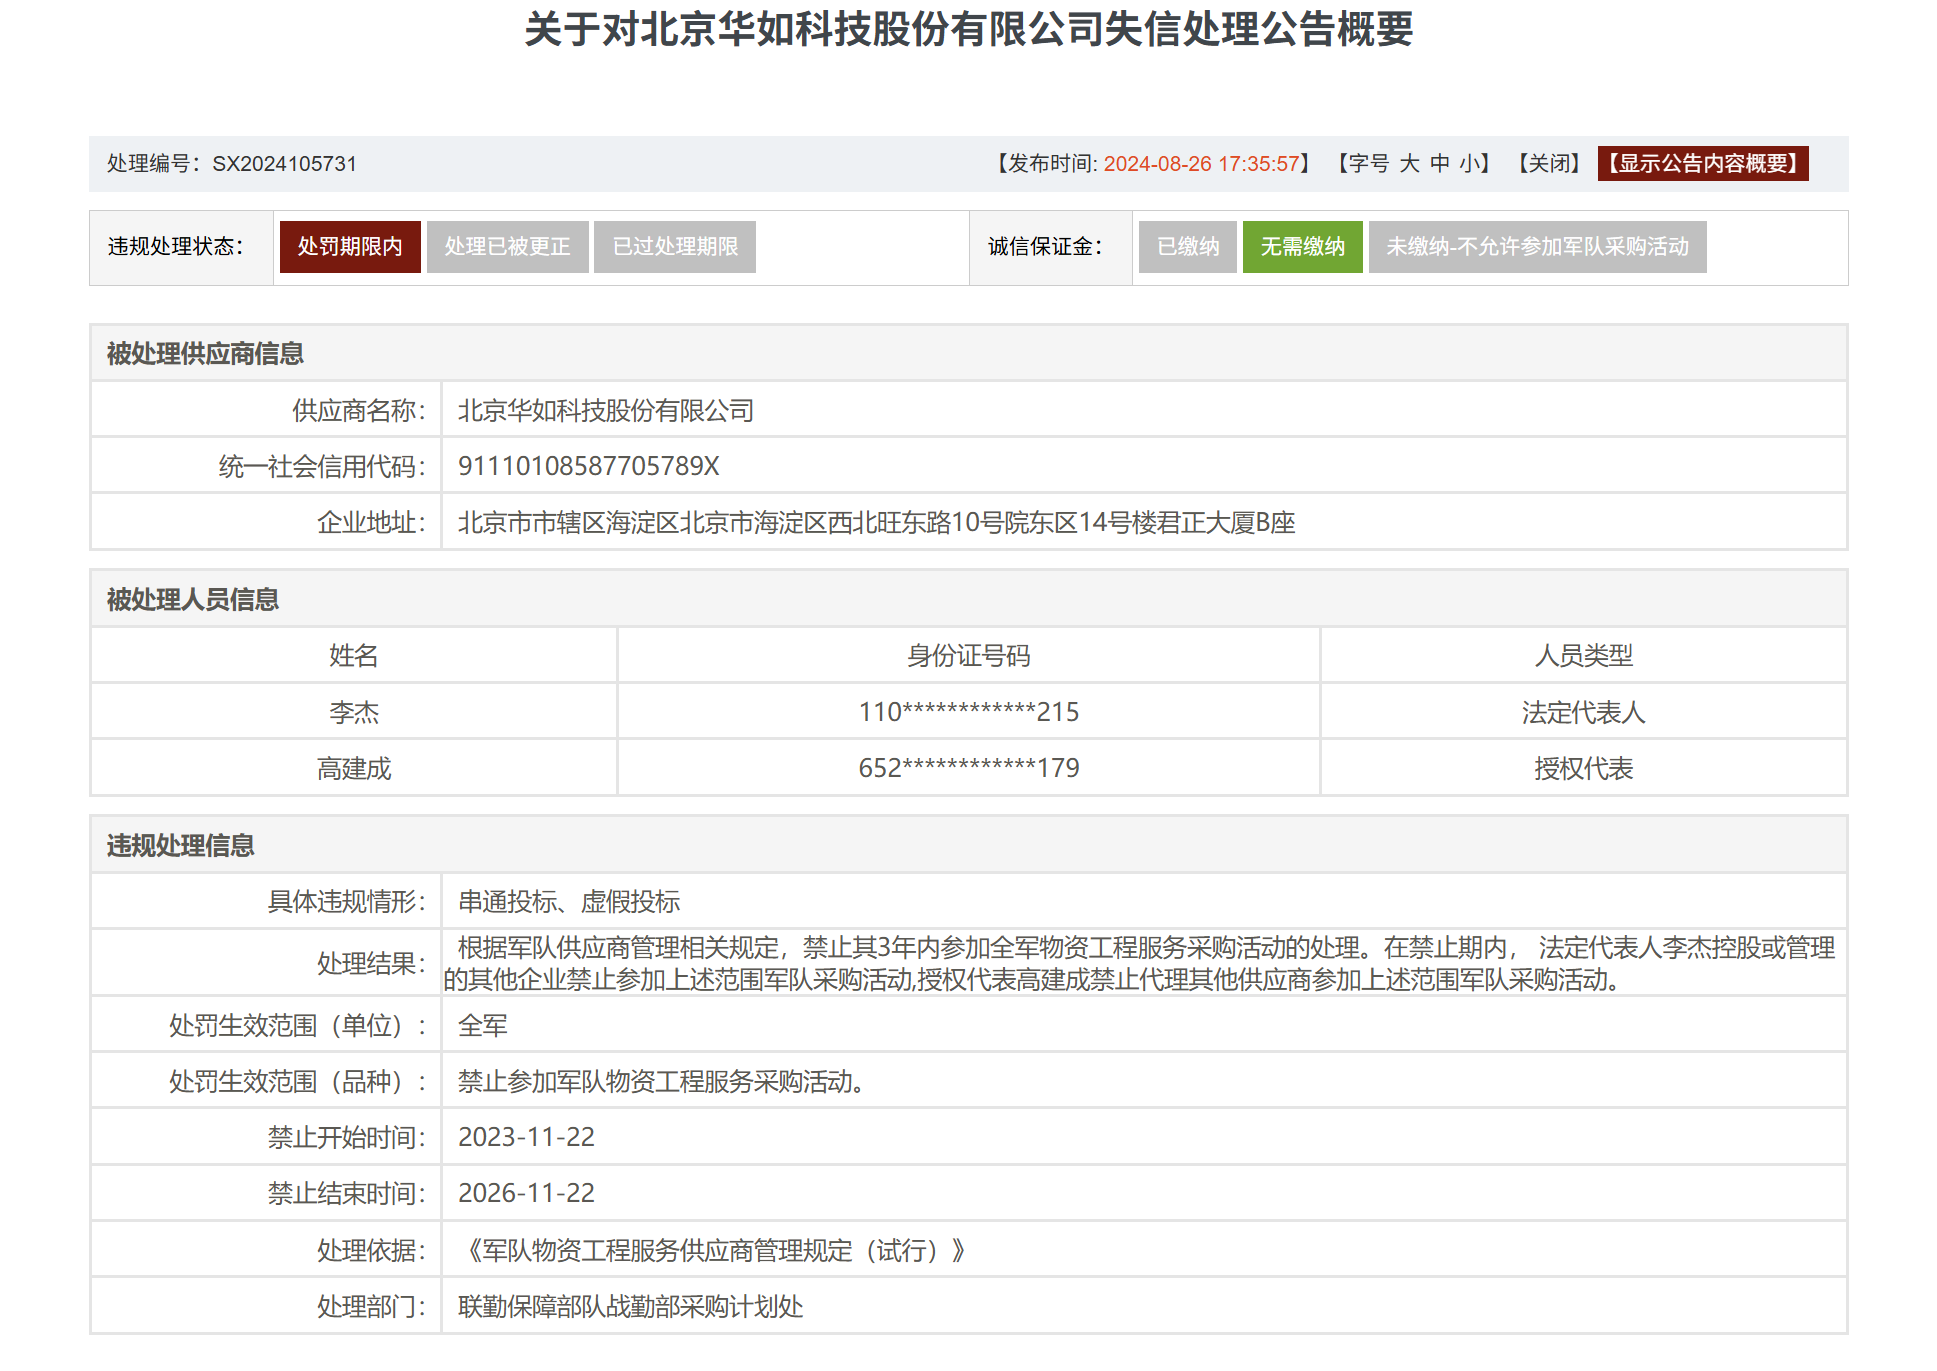Click processing number SX2024105731
Screen dimensions: 1937x1371
[284, 163]
